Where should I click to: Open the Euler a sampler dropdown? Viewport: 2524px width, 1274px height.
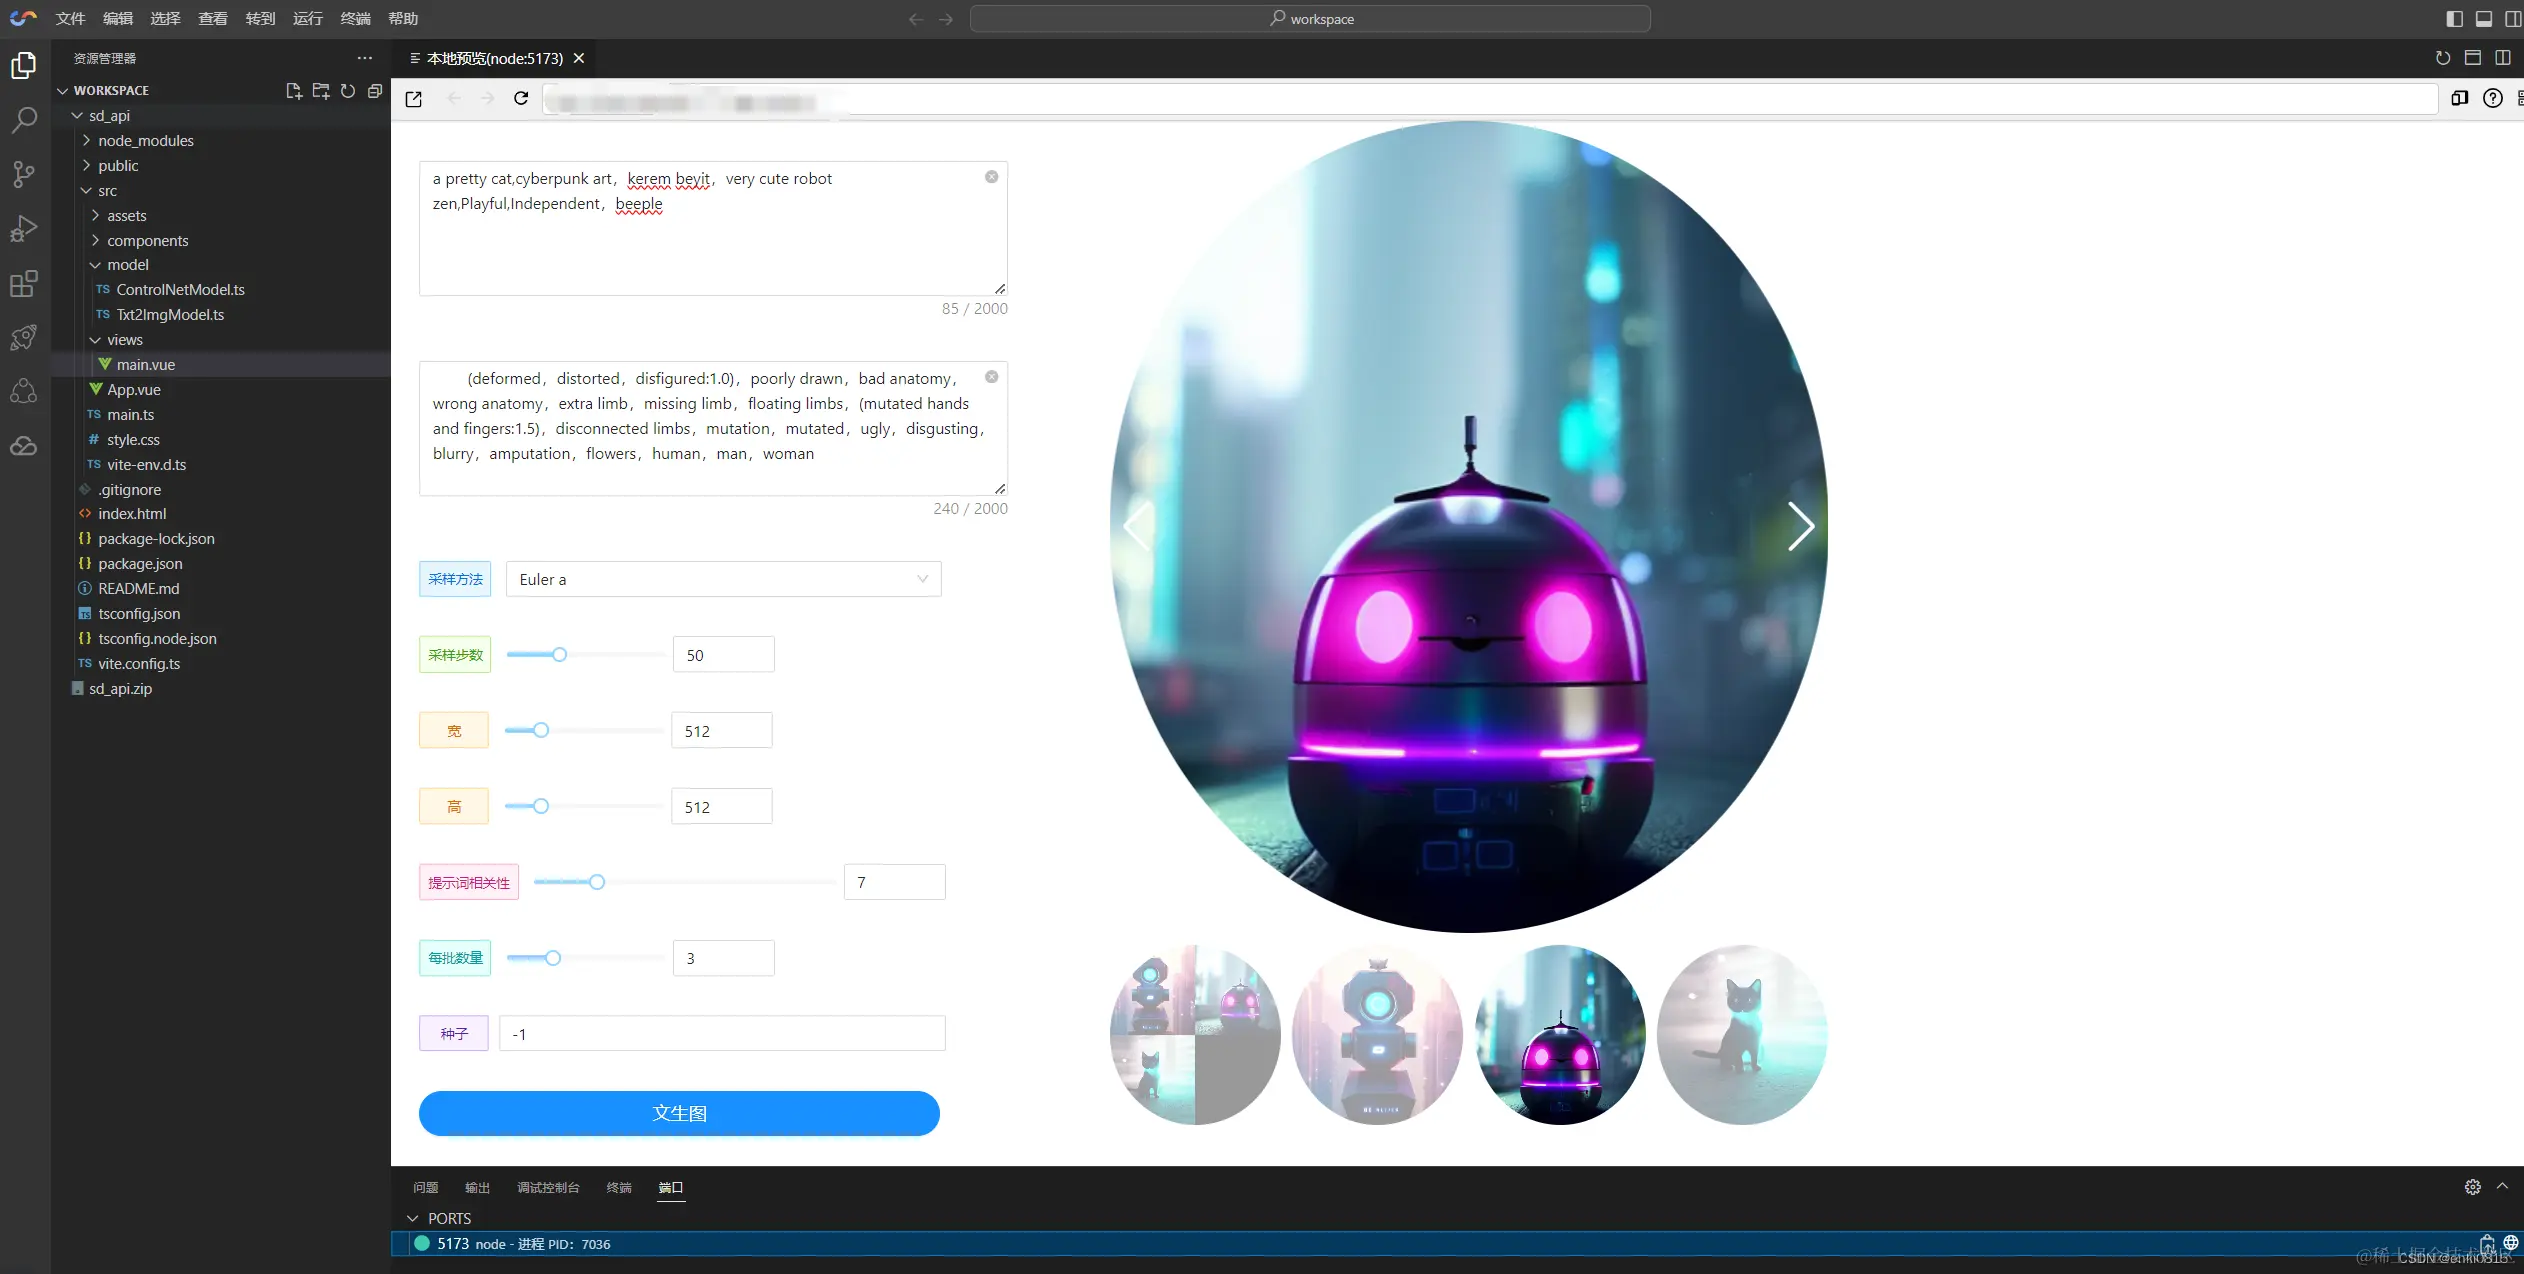pyautogui.click(x=724, y=579)
